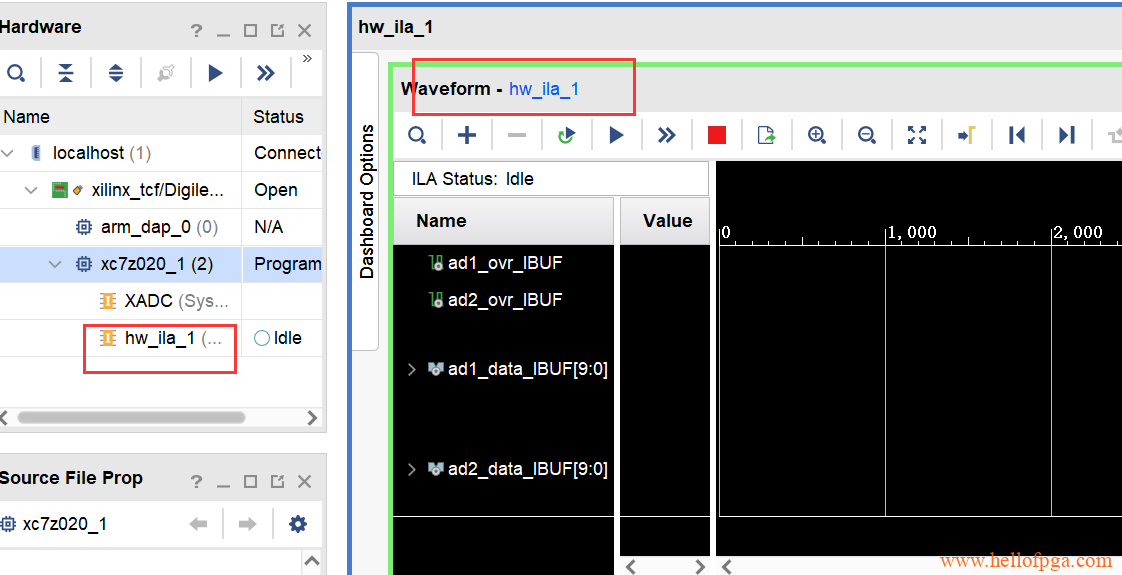Click the hw_ila_1 waveform link

(x=543, y=89)
